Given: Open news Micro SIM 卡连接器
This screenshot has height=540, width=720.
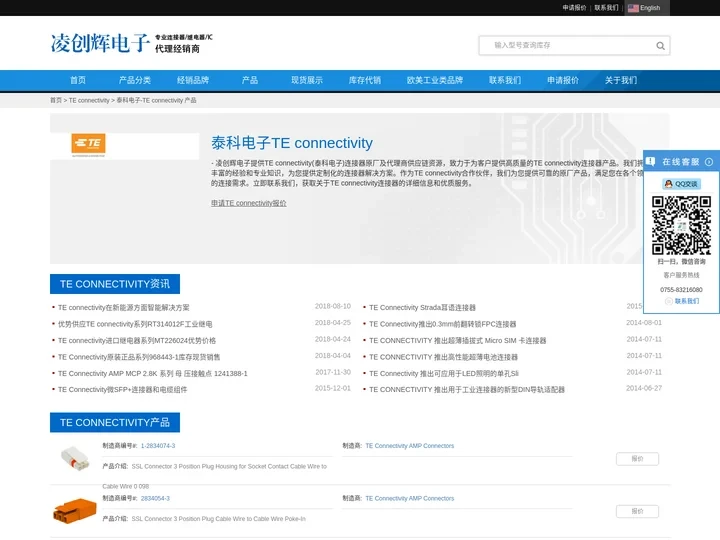Looking at the screenshot, I should click(458, 341).
